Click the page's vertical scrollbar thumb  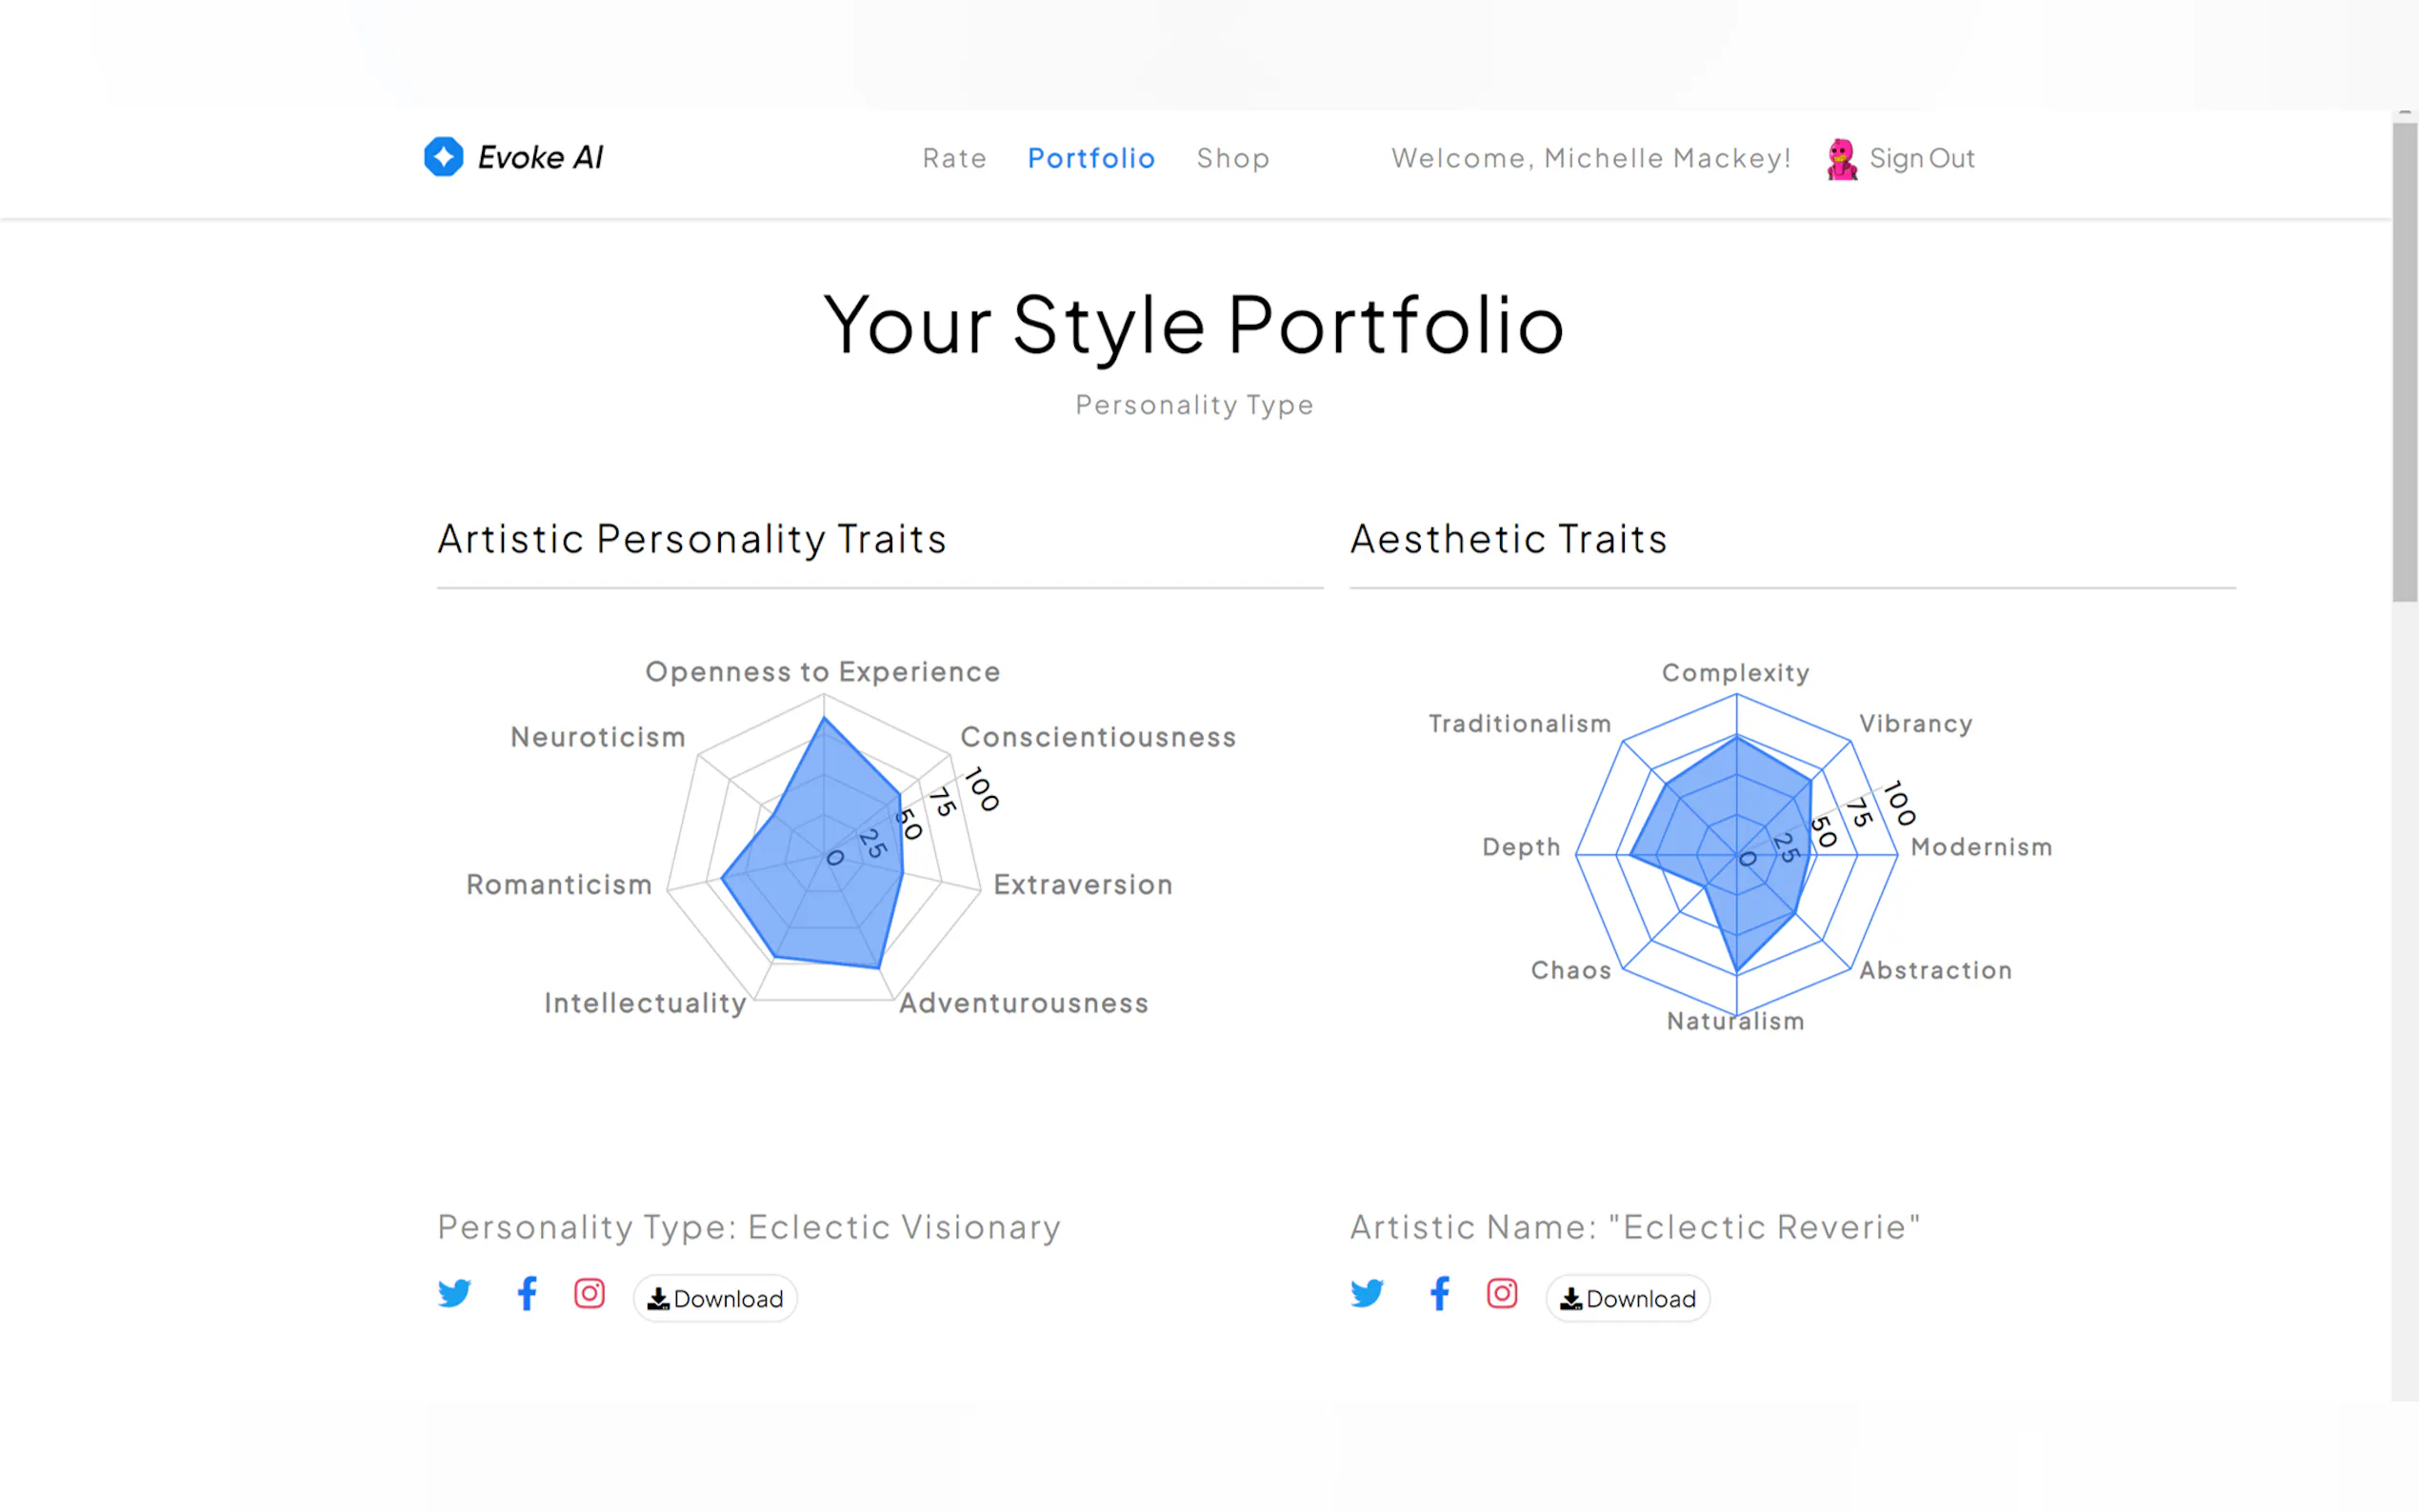(2404, 360)
